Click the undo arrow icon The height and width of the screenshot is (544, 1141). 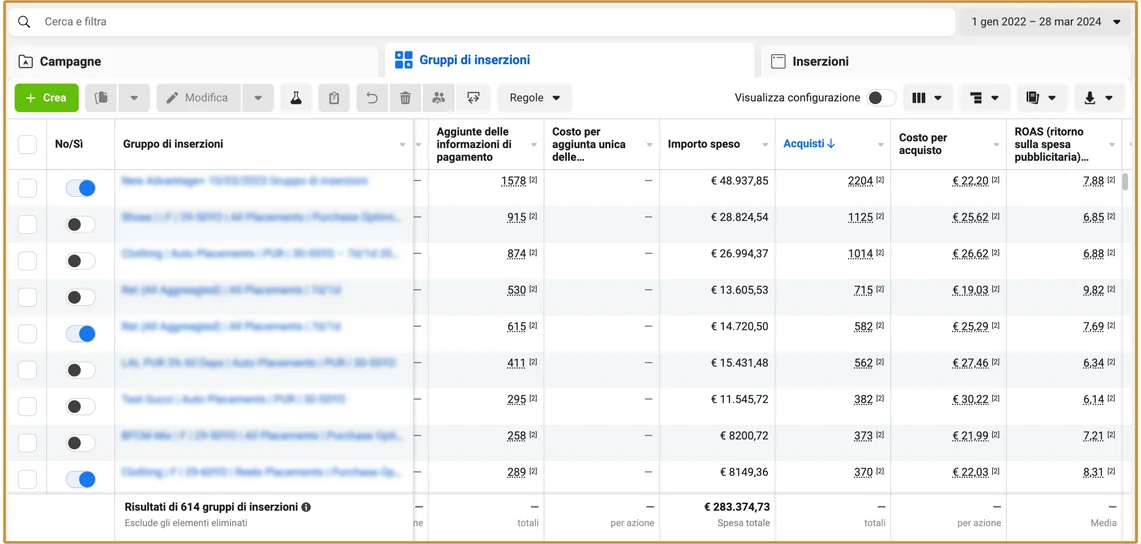(372, 97)
